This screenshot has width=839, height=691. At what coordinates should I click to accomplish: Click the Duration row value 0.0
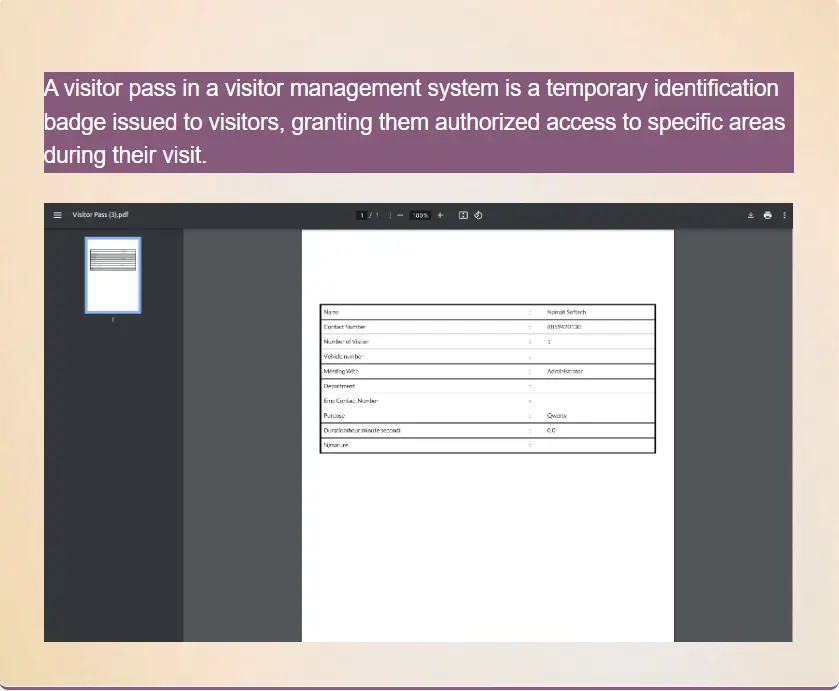click(x=551, y=430)
